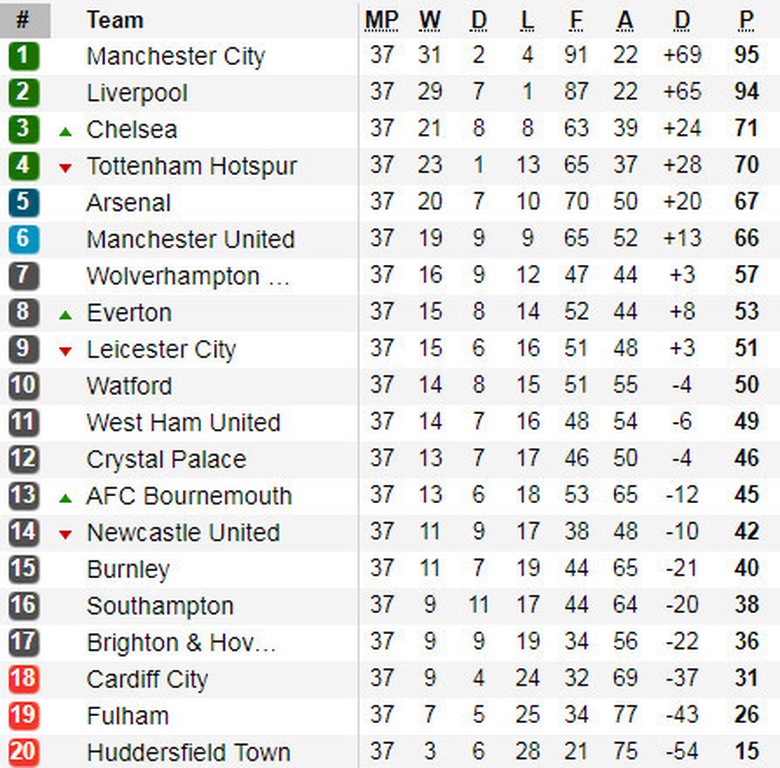
Task: Click the green position 1 badge
Action: [x=24, y=56]
